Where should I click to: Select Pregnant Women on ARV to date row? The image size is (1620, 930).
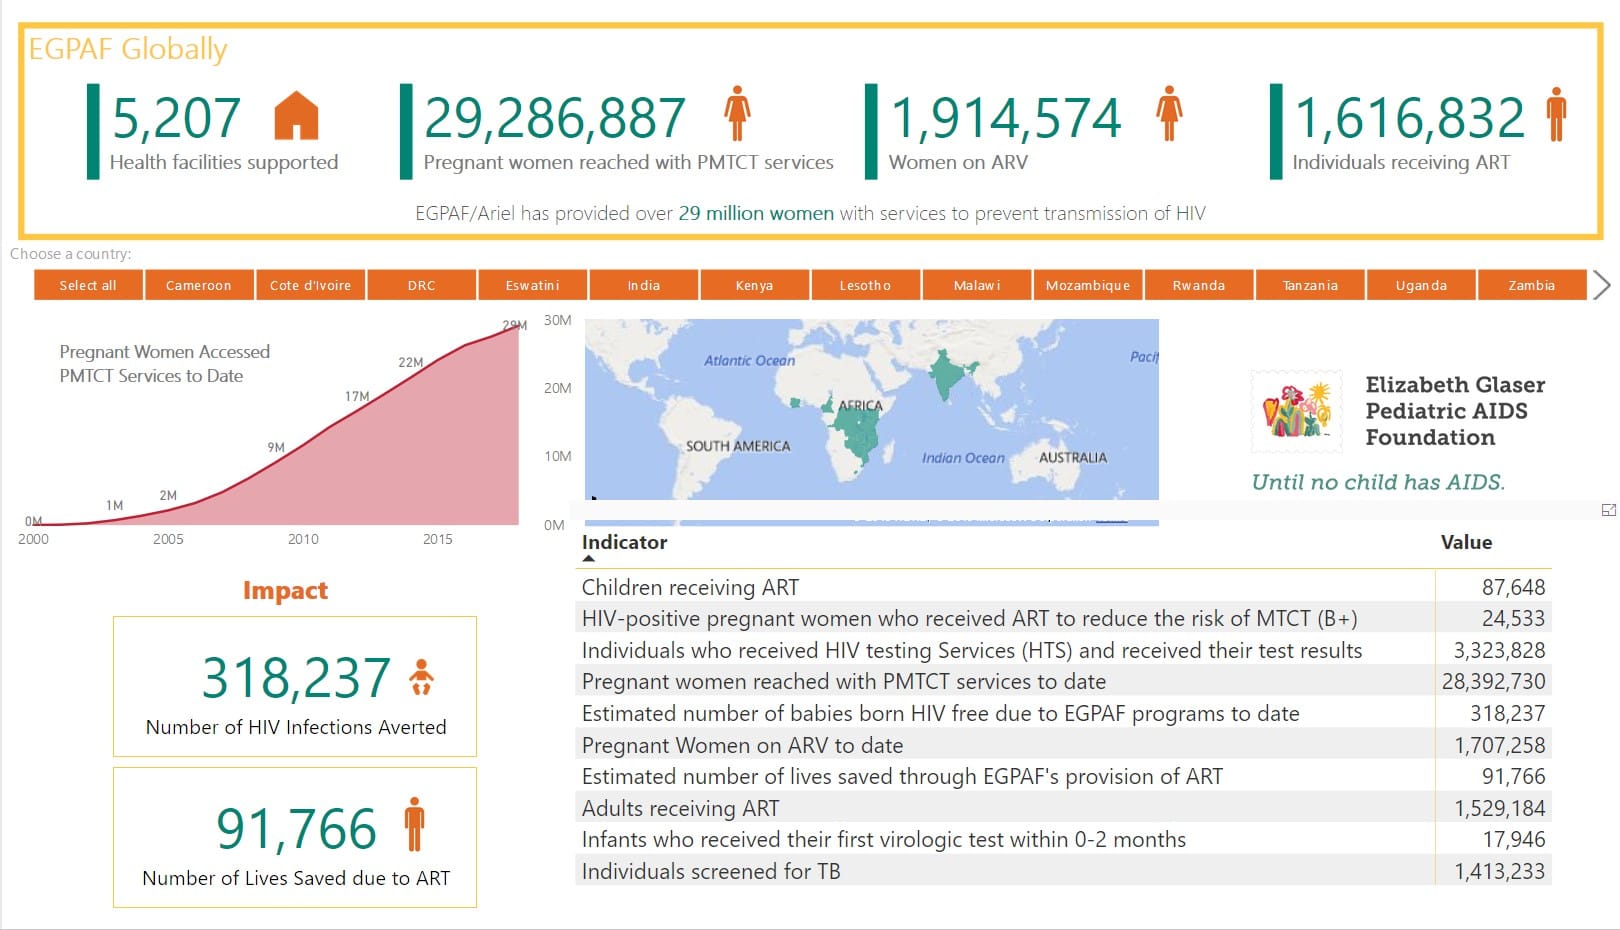[1063, 745]
